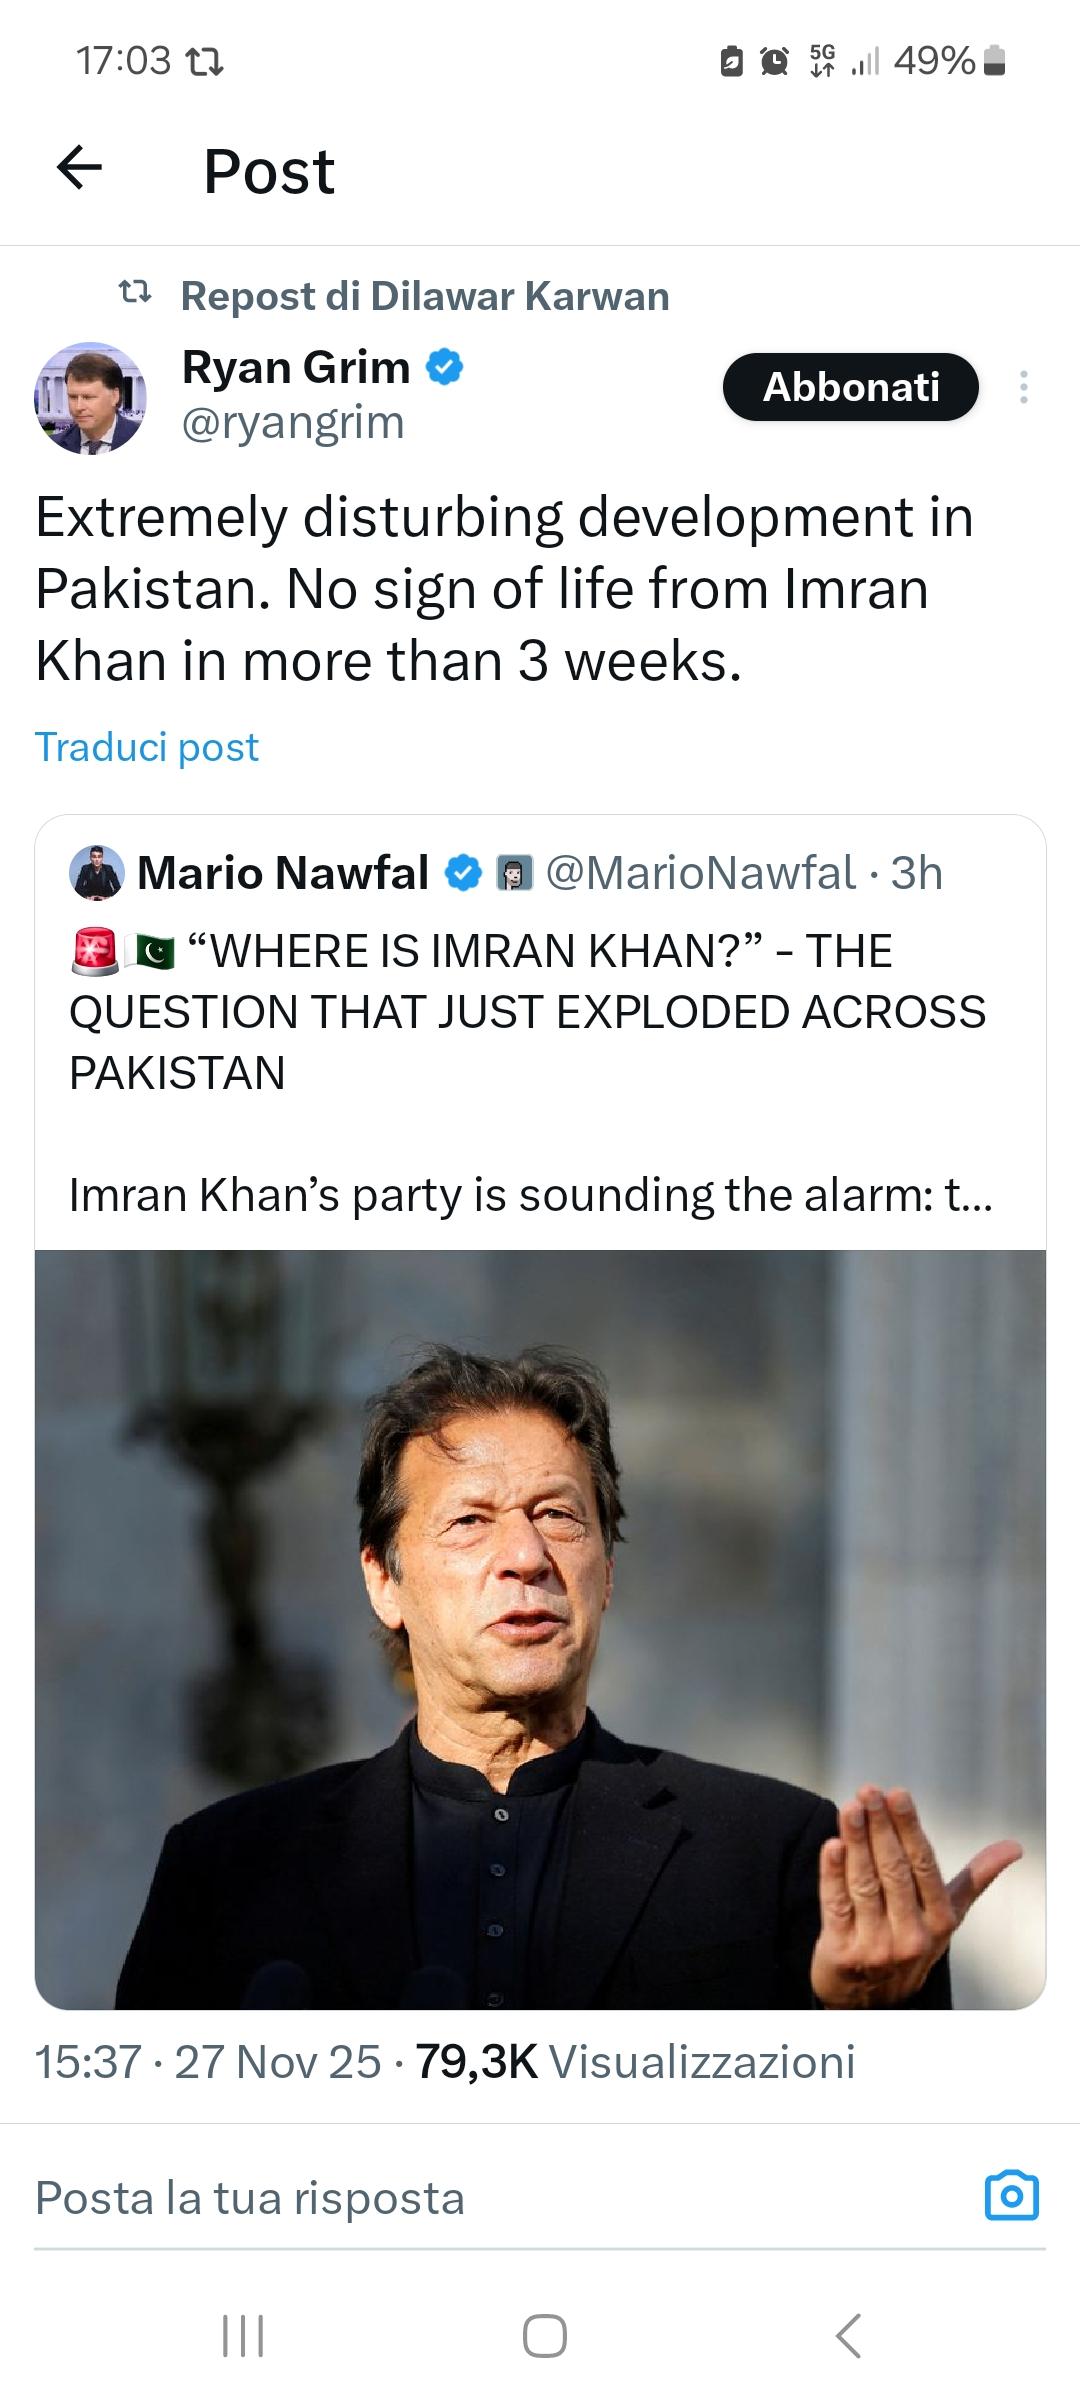This screenshot has height=2400, width=1080.
Task: Open the Imran Khan photo
Action: [x=540, y=1630]
